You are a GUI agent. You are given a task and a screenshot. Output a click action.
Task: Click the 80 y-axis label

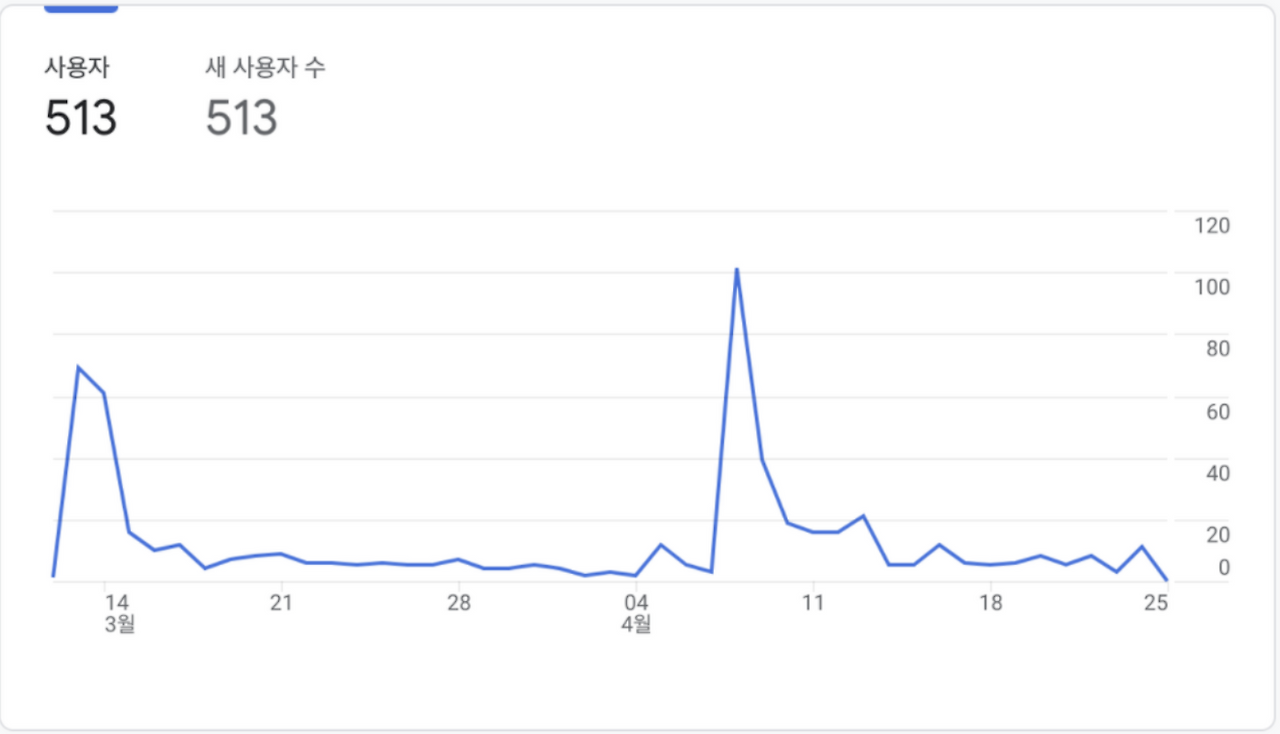1218,349
